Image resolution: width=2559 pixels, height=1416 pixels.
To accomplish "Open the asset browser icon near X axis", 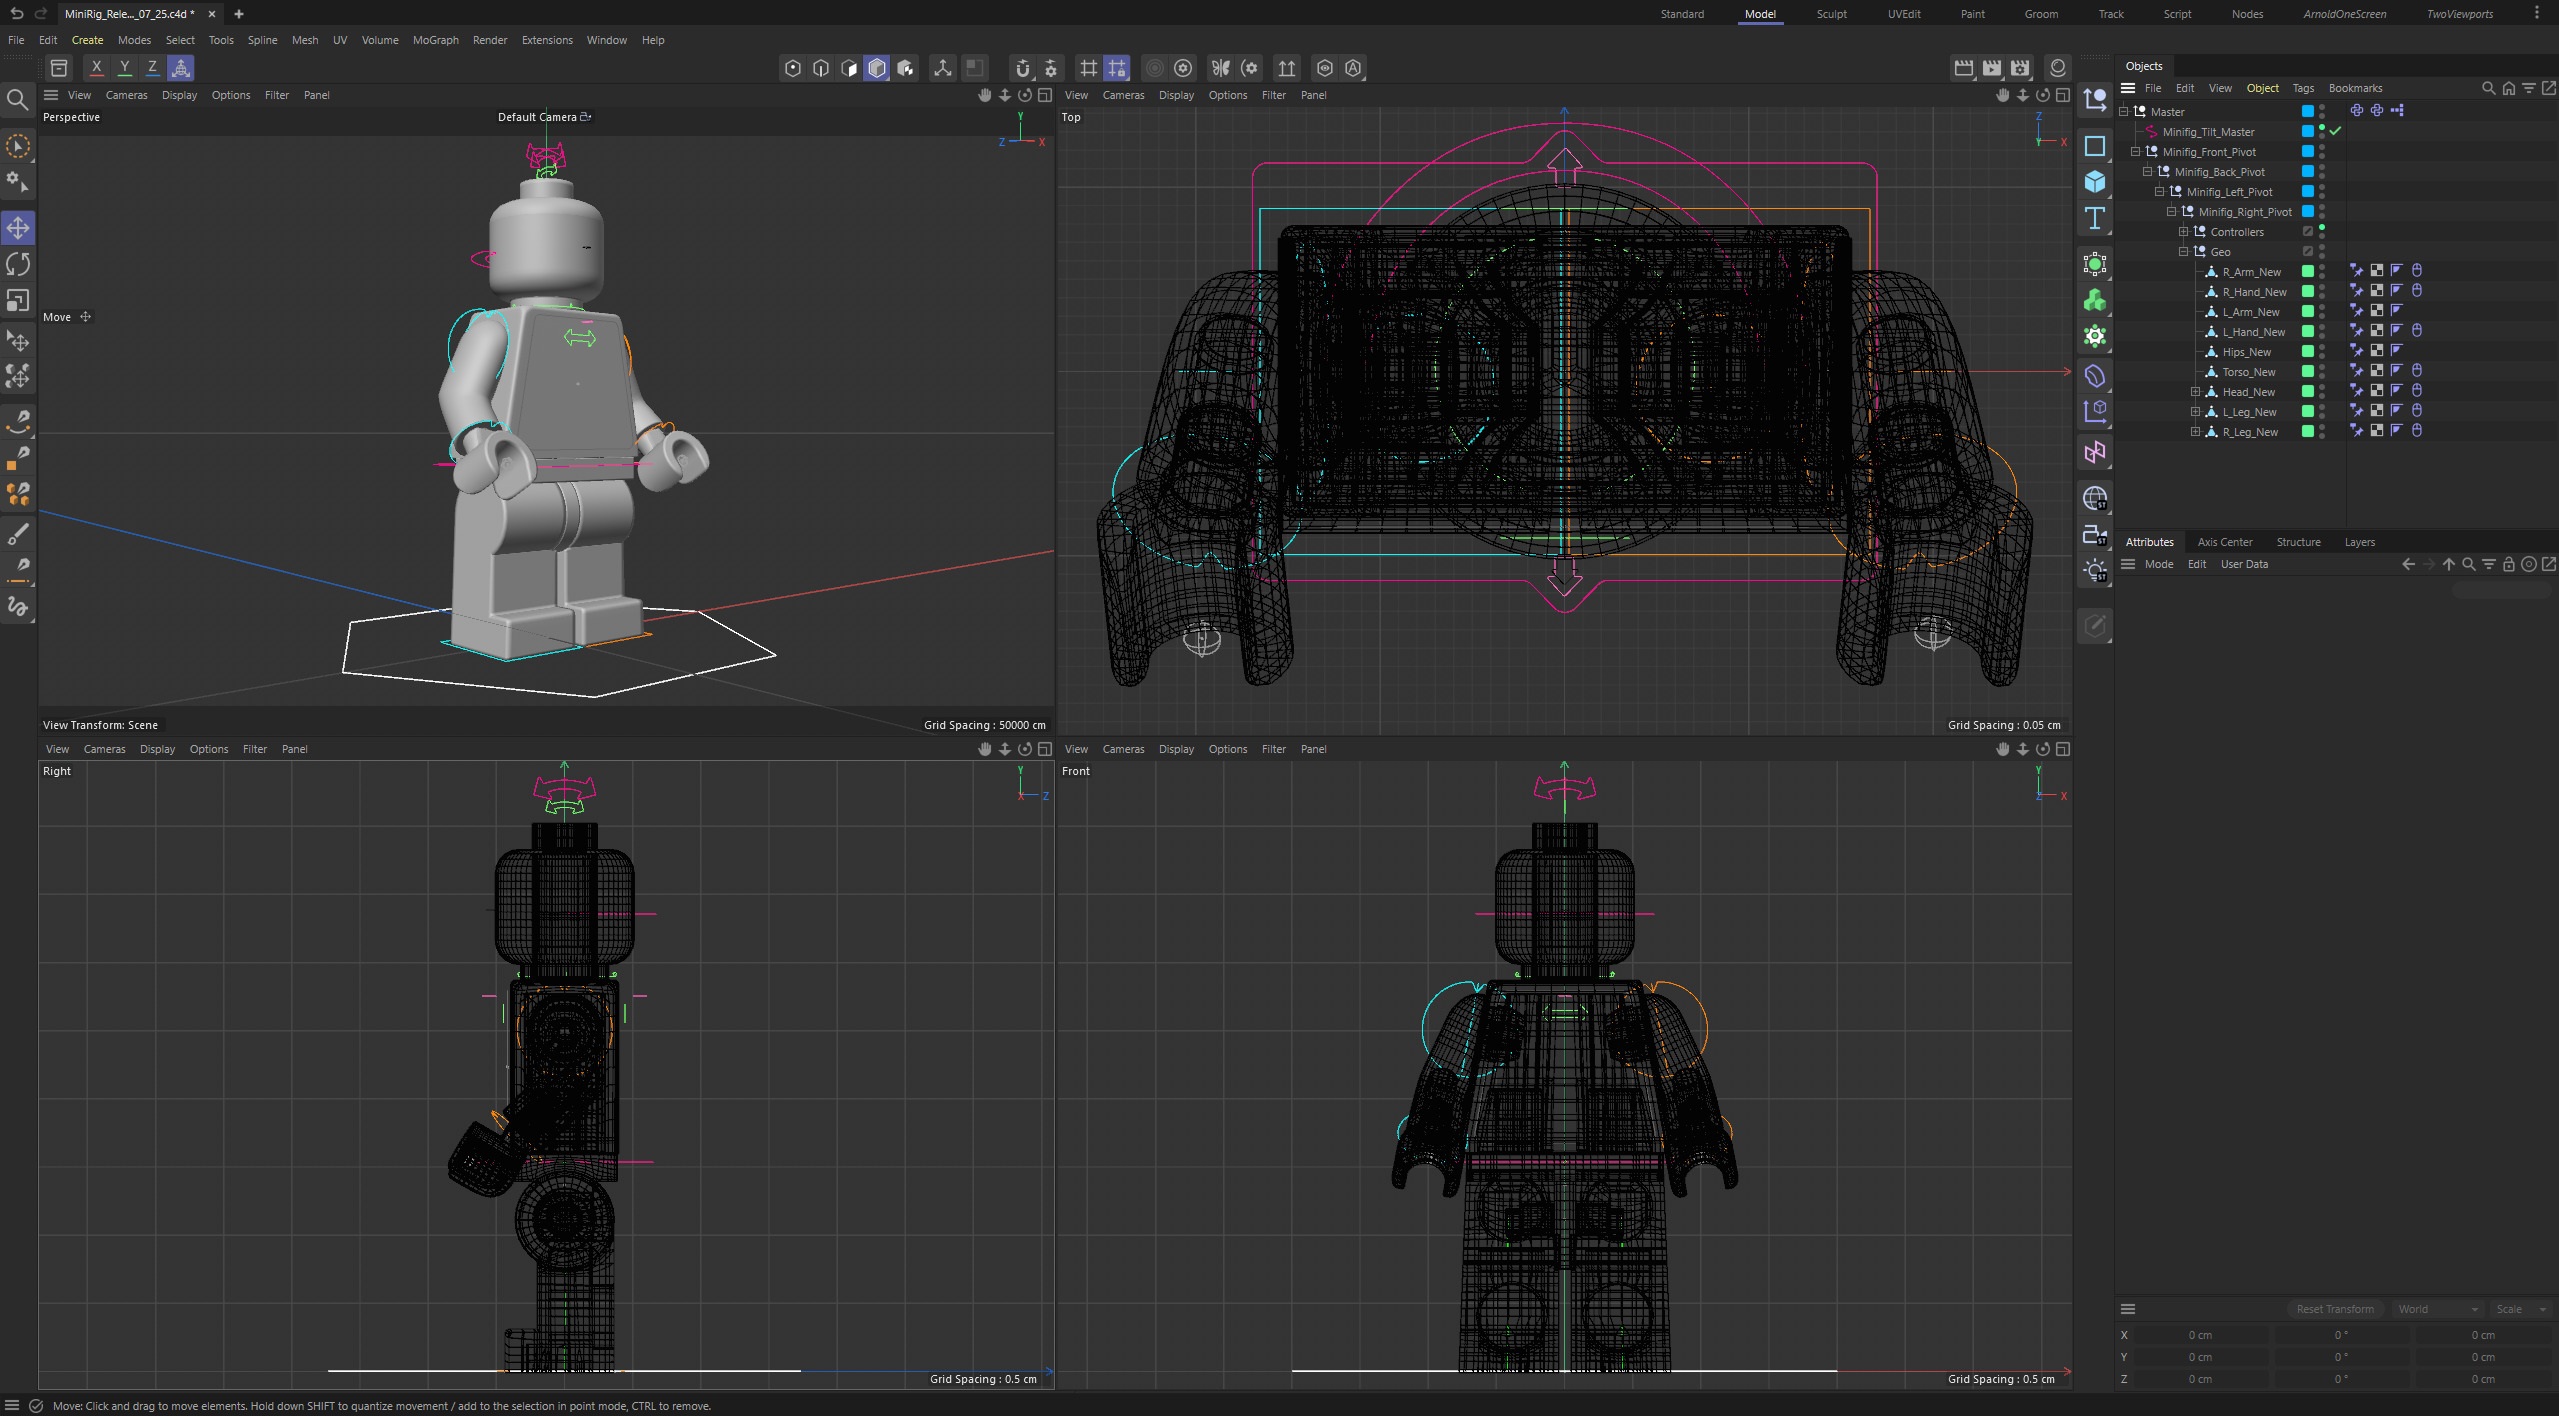I will tap(59, 68).
